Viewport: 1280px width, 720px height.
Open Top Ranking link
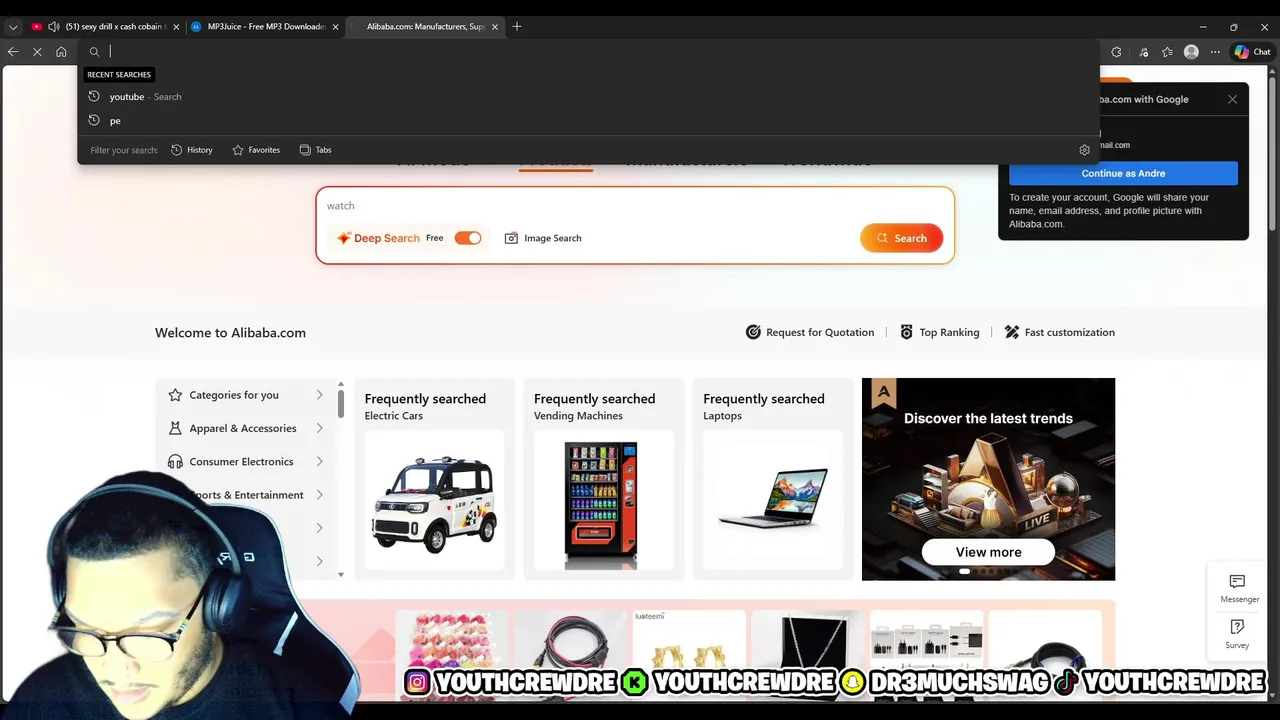[x=939, y=332]
